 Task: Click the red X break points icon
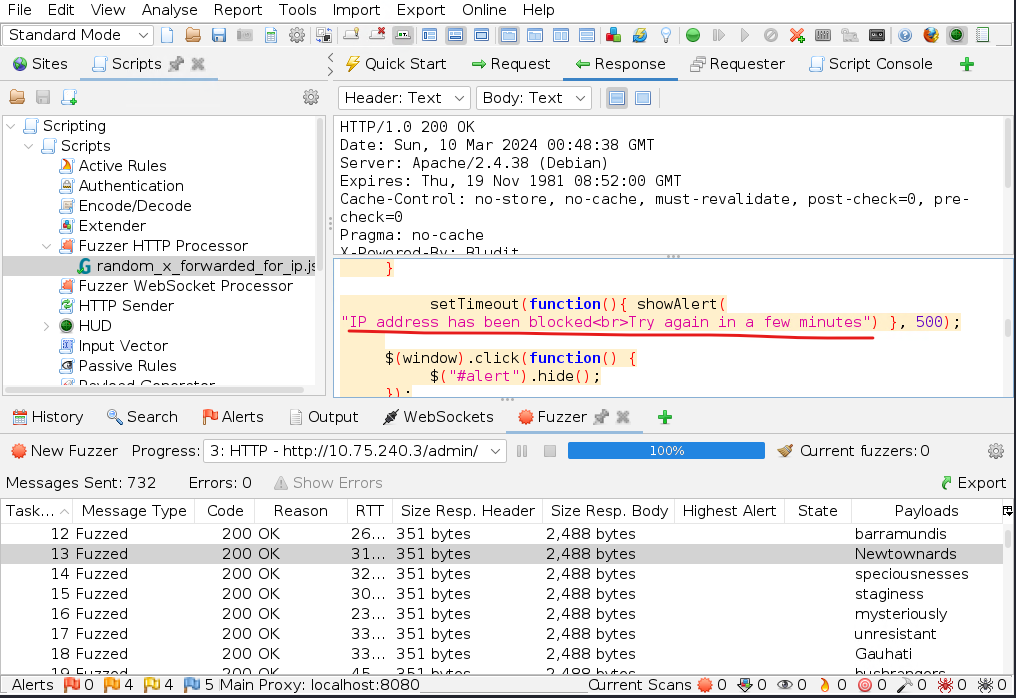coord(797,35)
